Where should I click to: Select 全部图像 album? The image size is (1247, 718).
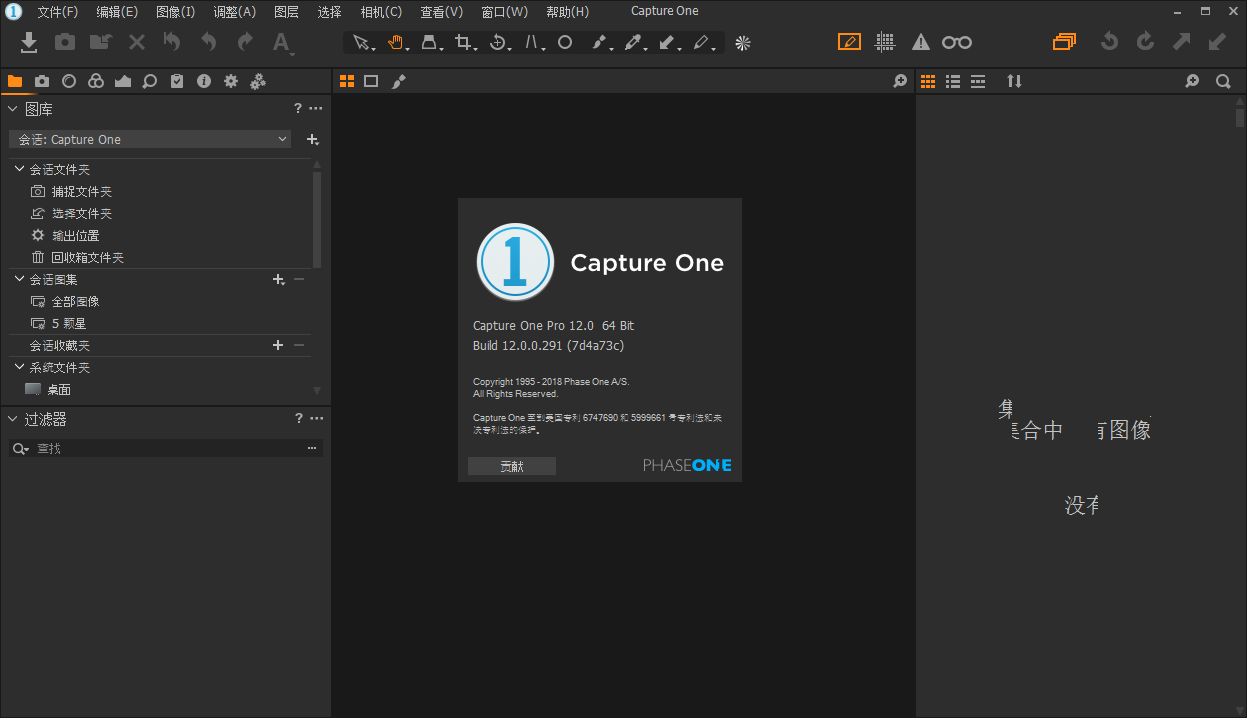[x=76, y=302]
